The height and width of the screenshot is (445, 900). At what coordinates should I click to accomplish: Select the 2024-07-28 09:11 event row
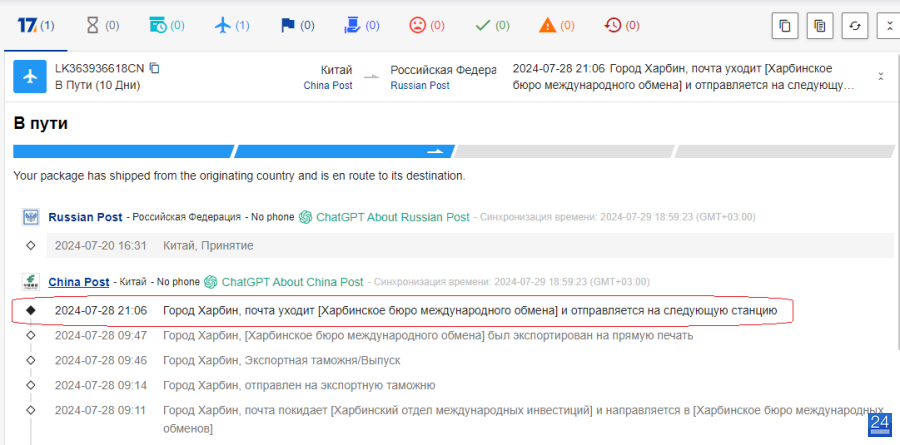(468, 419)
